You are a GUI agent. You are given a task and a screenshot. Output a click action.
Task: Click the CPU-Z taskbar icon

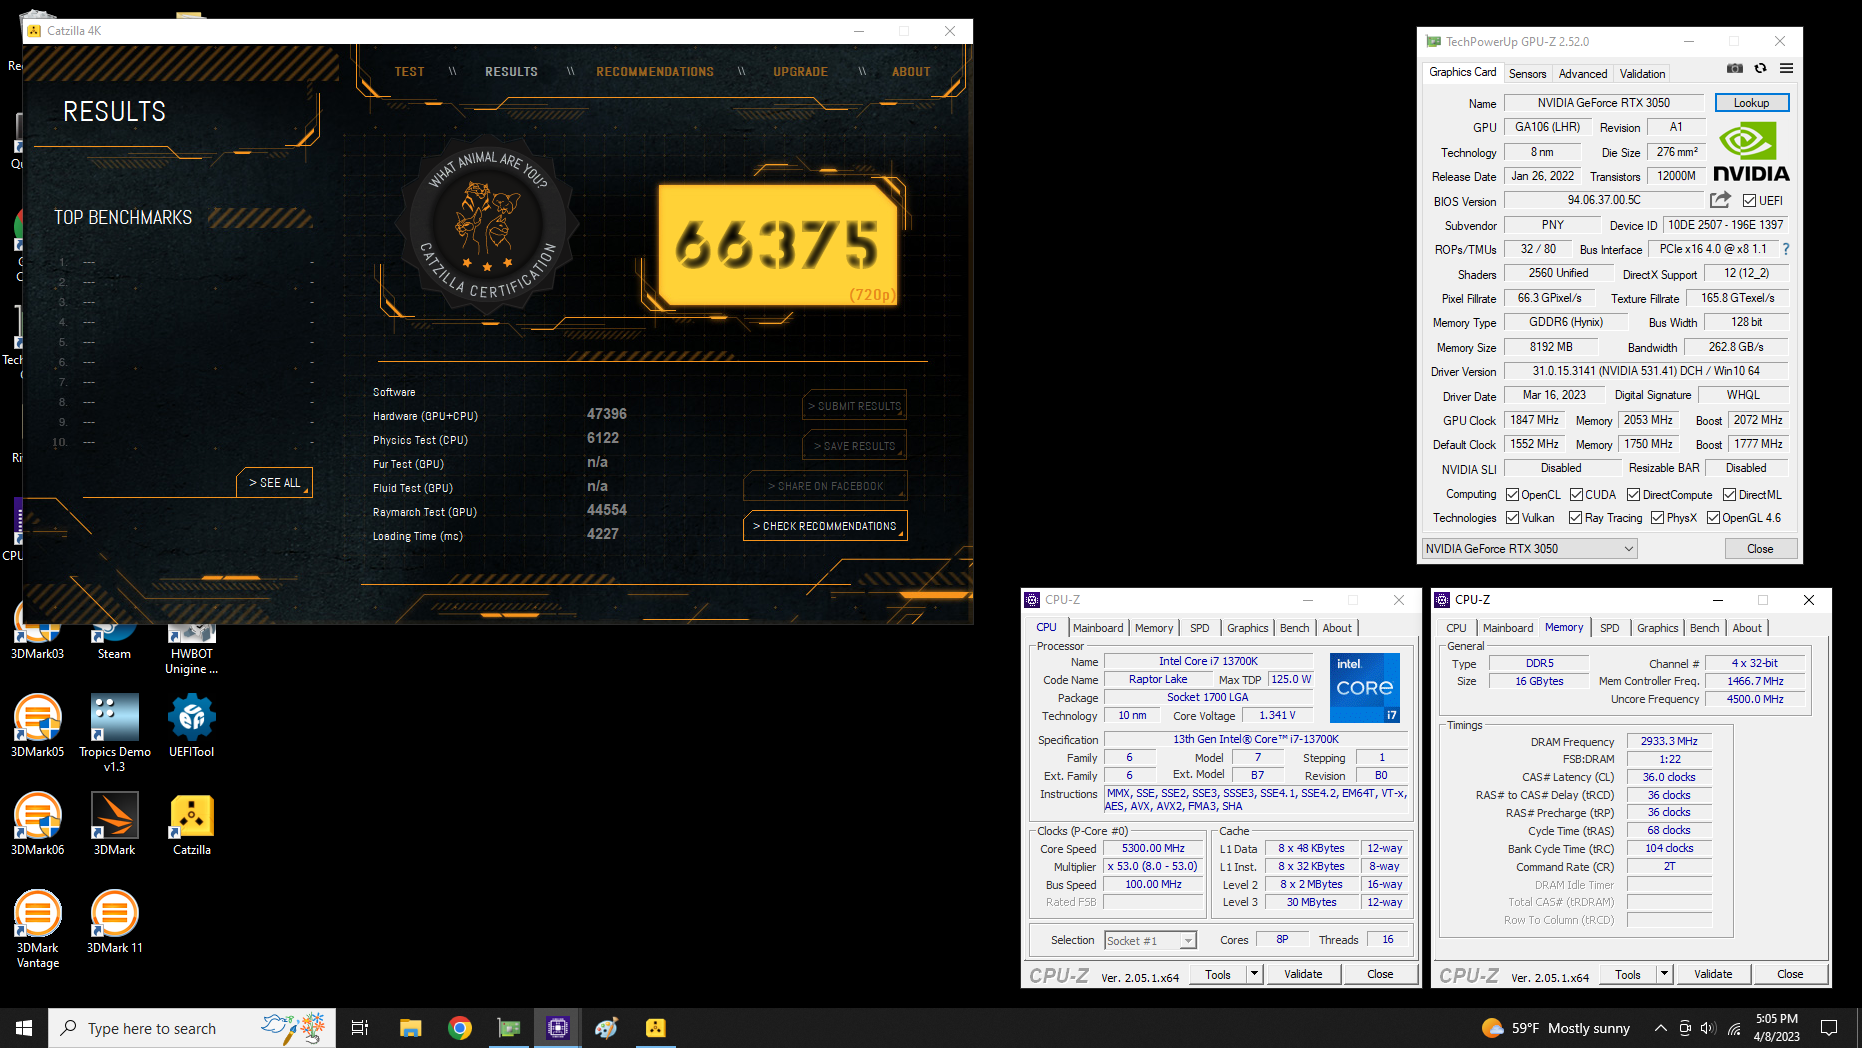[x=558, y=1028]
